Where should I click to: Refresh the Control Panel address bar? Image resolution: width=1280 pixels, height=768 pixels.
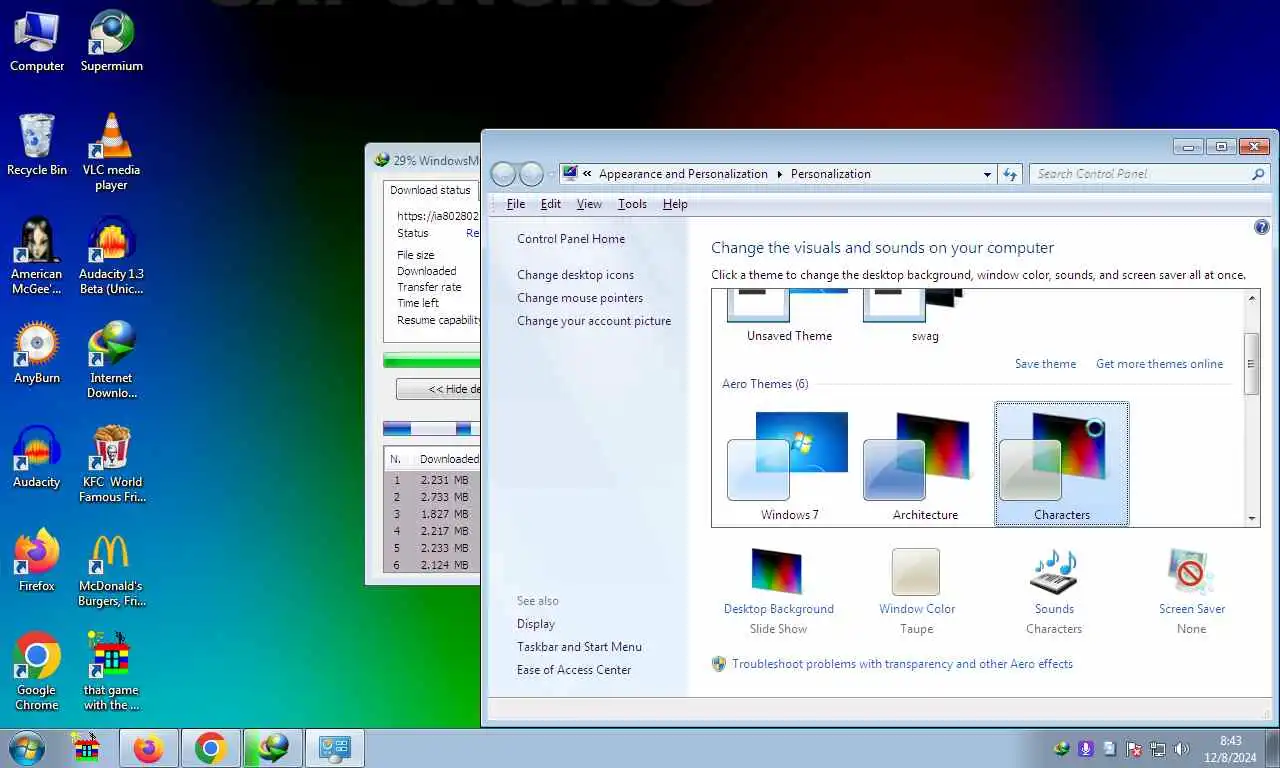click(x=1011, y=174)
